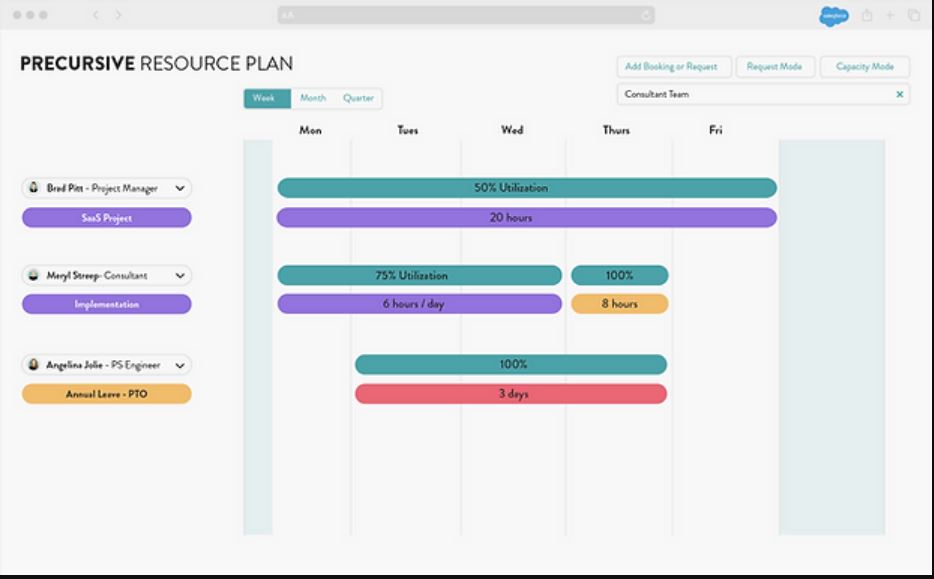Switch to Quarter view tab
Image resolution: width=934 pixels, height=579 pixels.
point(358,98)
